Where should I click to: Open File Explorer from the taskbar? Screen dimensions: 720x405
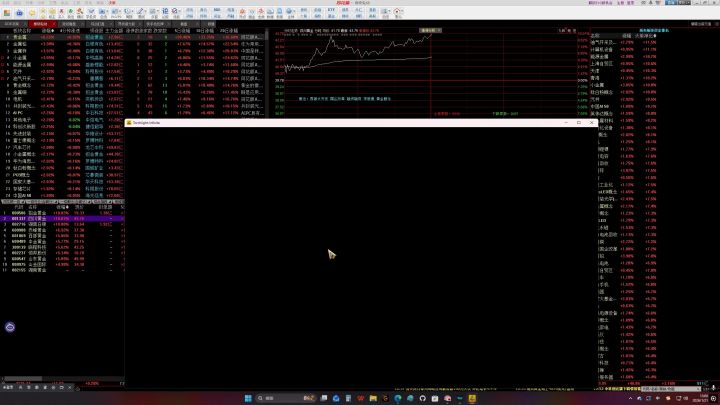coord(373,398)
